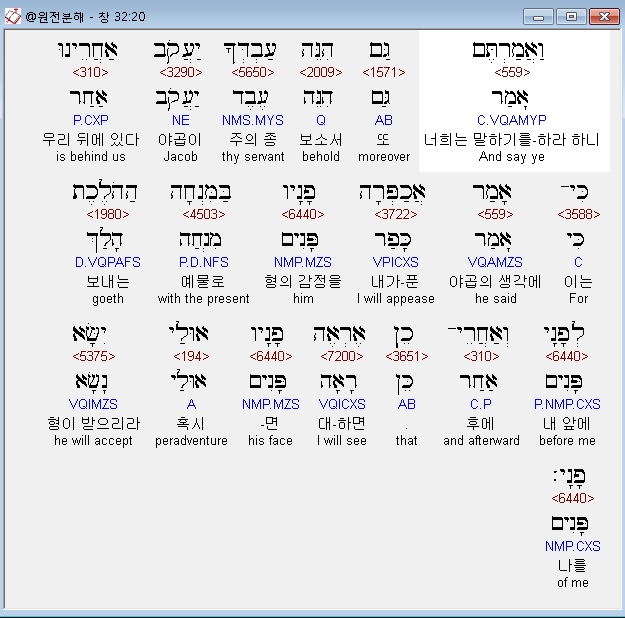Click Strong's number <3651>

[407, 356]
